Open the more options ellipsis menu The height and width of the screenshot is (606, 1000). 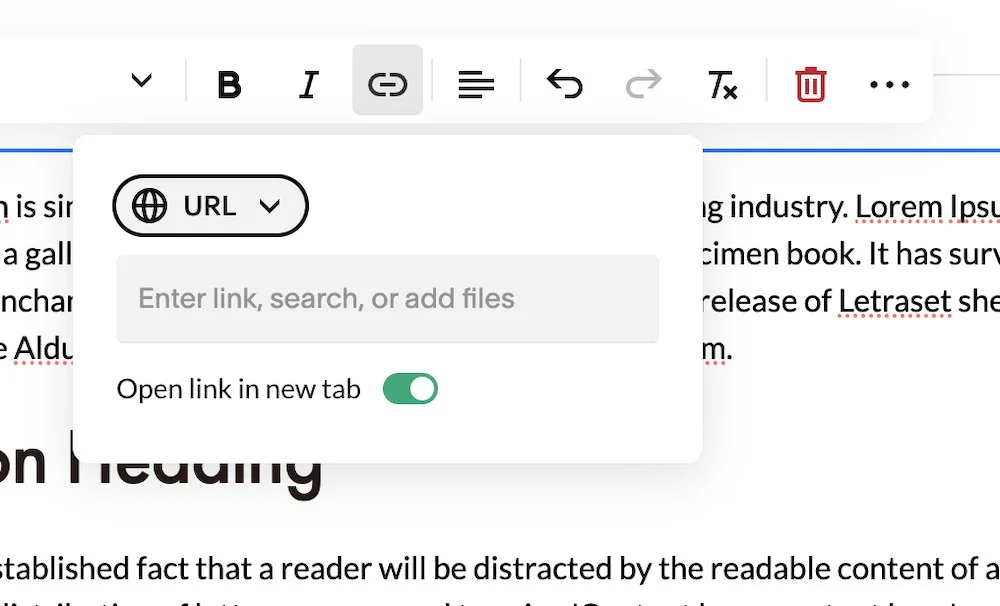pyautogui.click(x=890, y=84)
